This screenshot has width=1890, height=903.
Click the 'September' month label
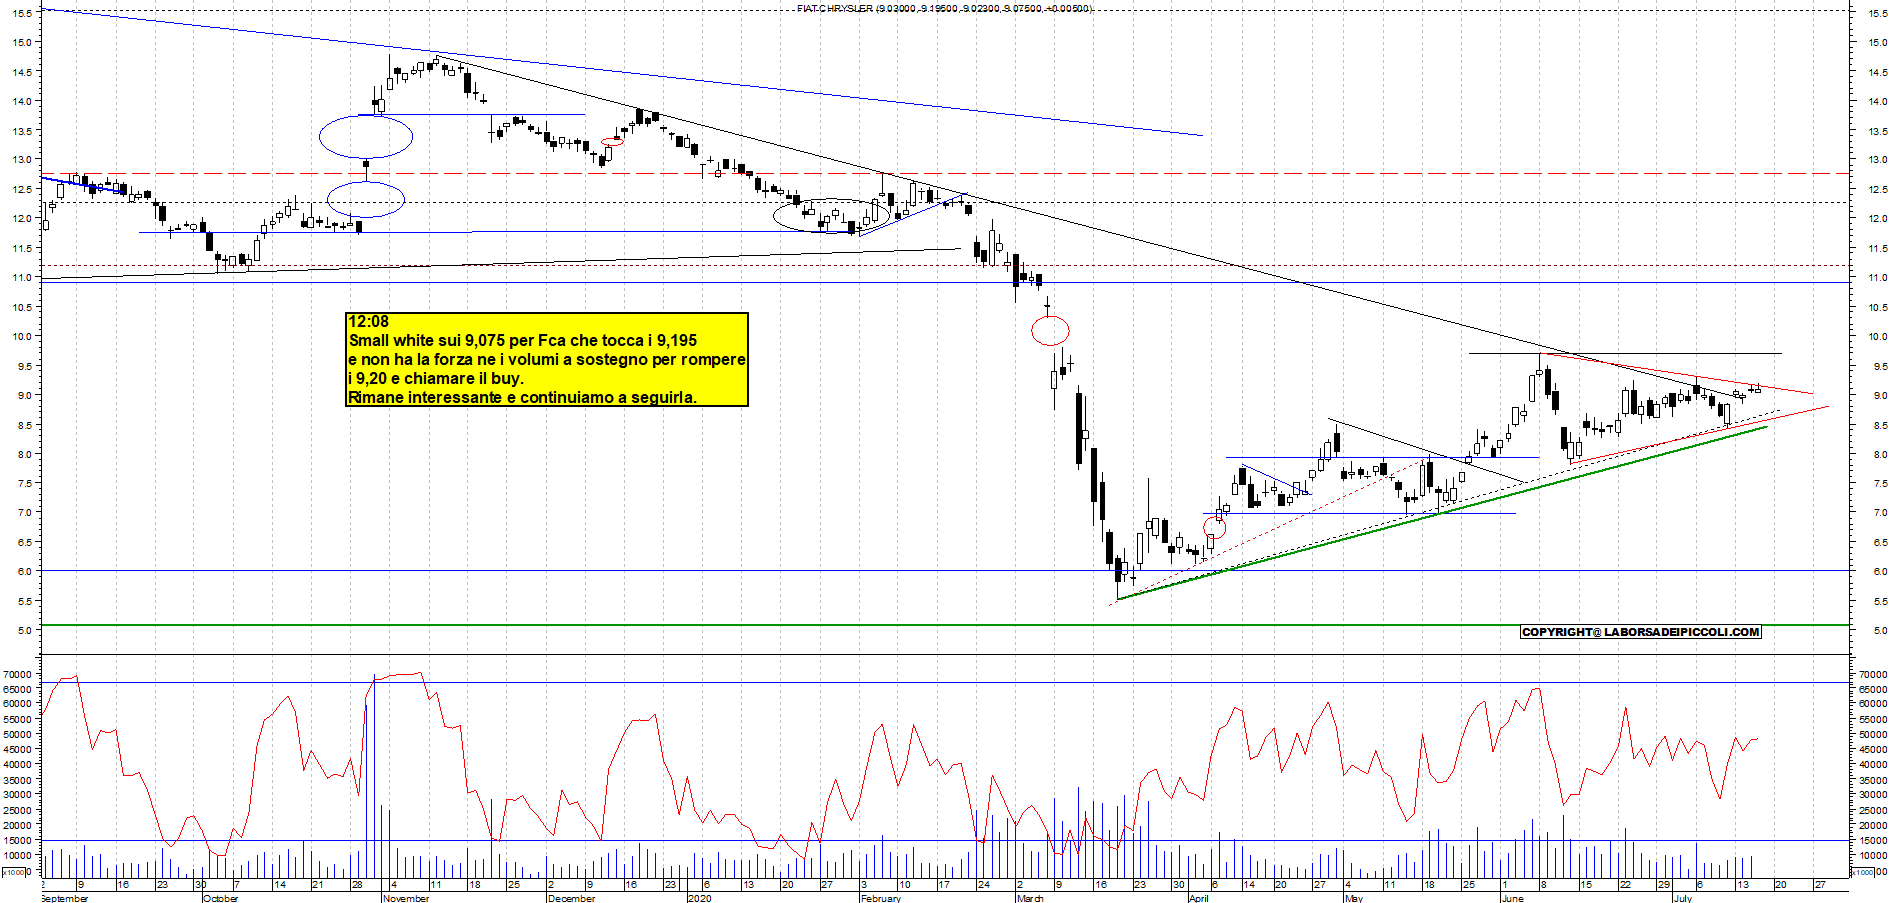tap(65, 898)
